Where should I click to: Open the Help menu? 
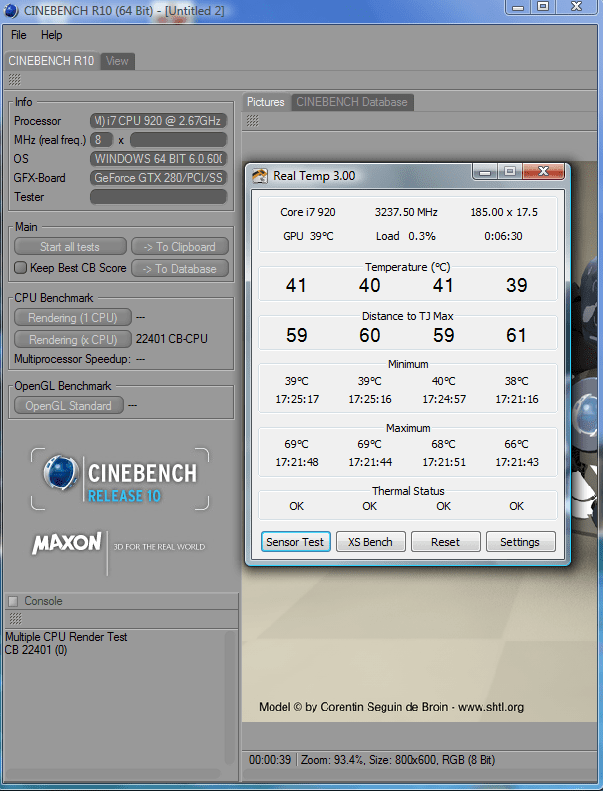click(x=51, y=35)
